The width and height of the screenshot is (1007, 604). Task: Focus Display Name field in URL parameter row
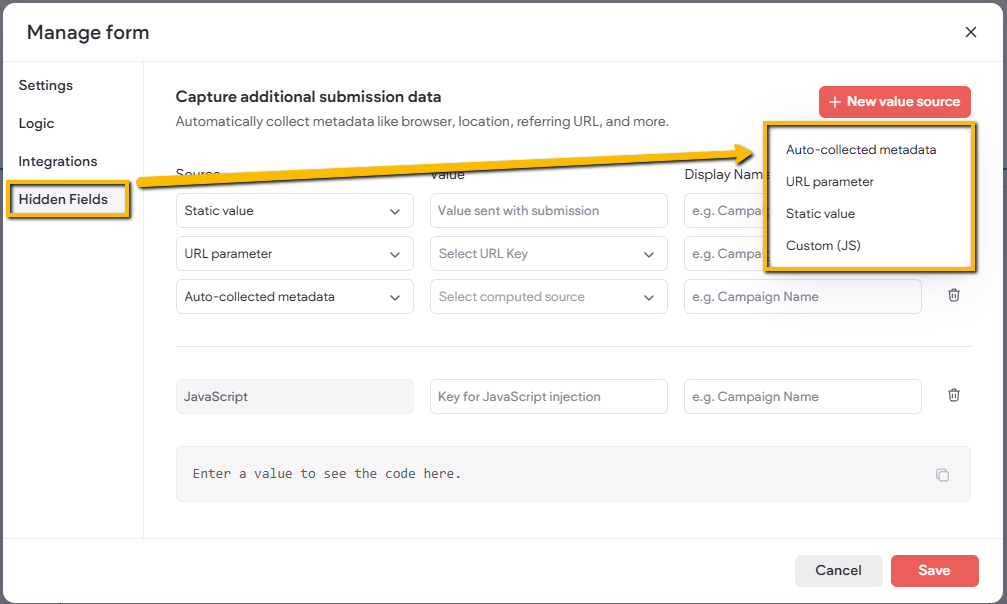point(724,254)
